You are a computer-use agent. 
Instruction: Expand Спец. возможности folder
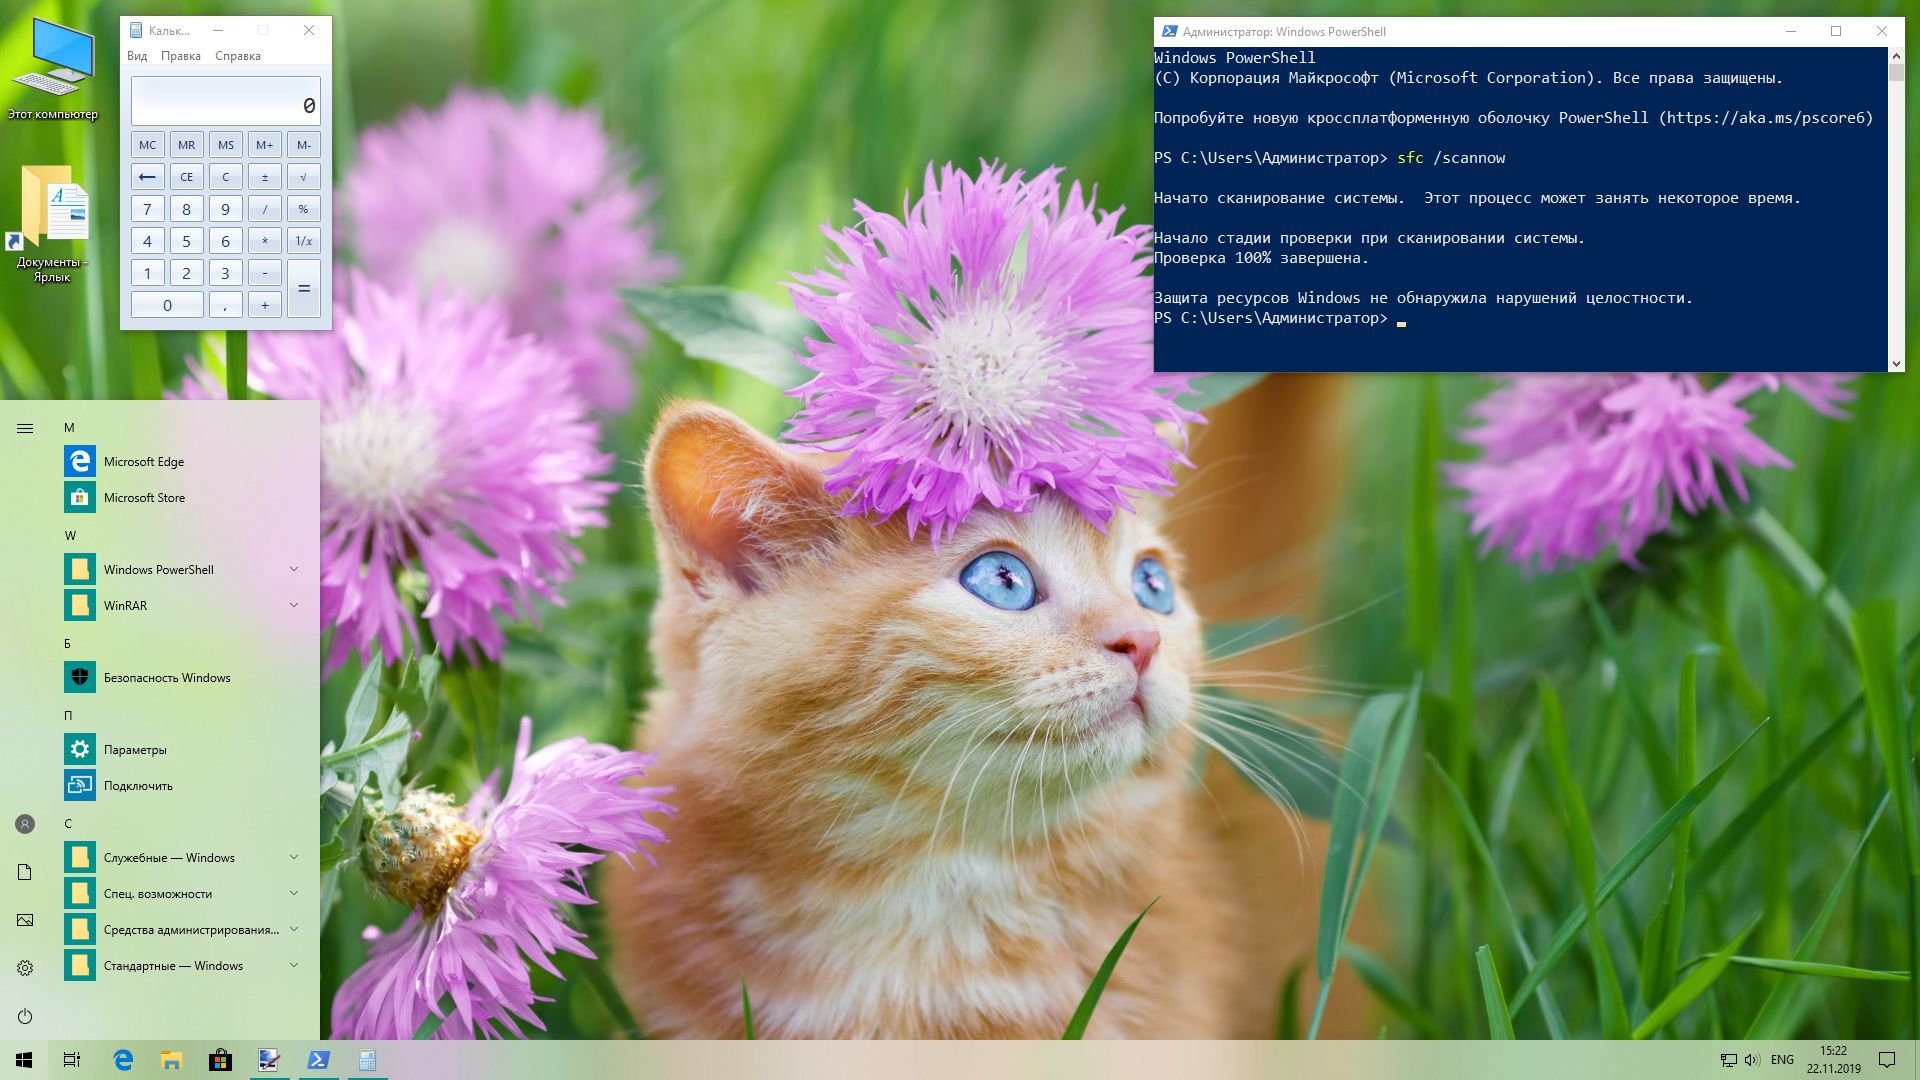coord(294,893)
